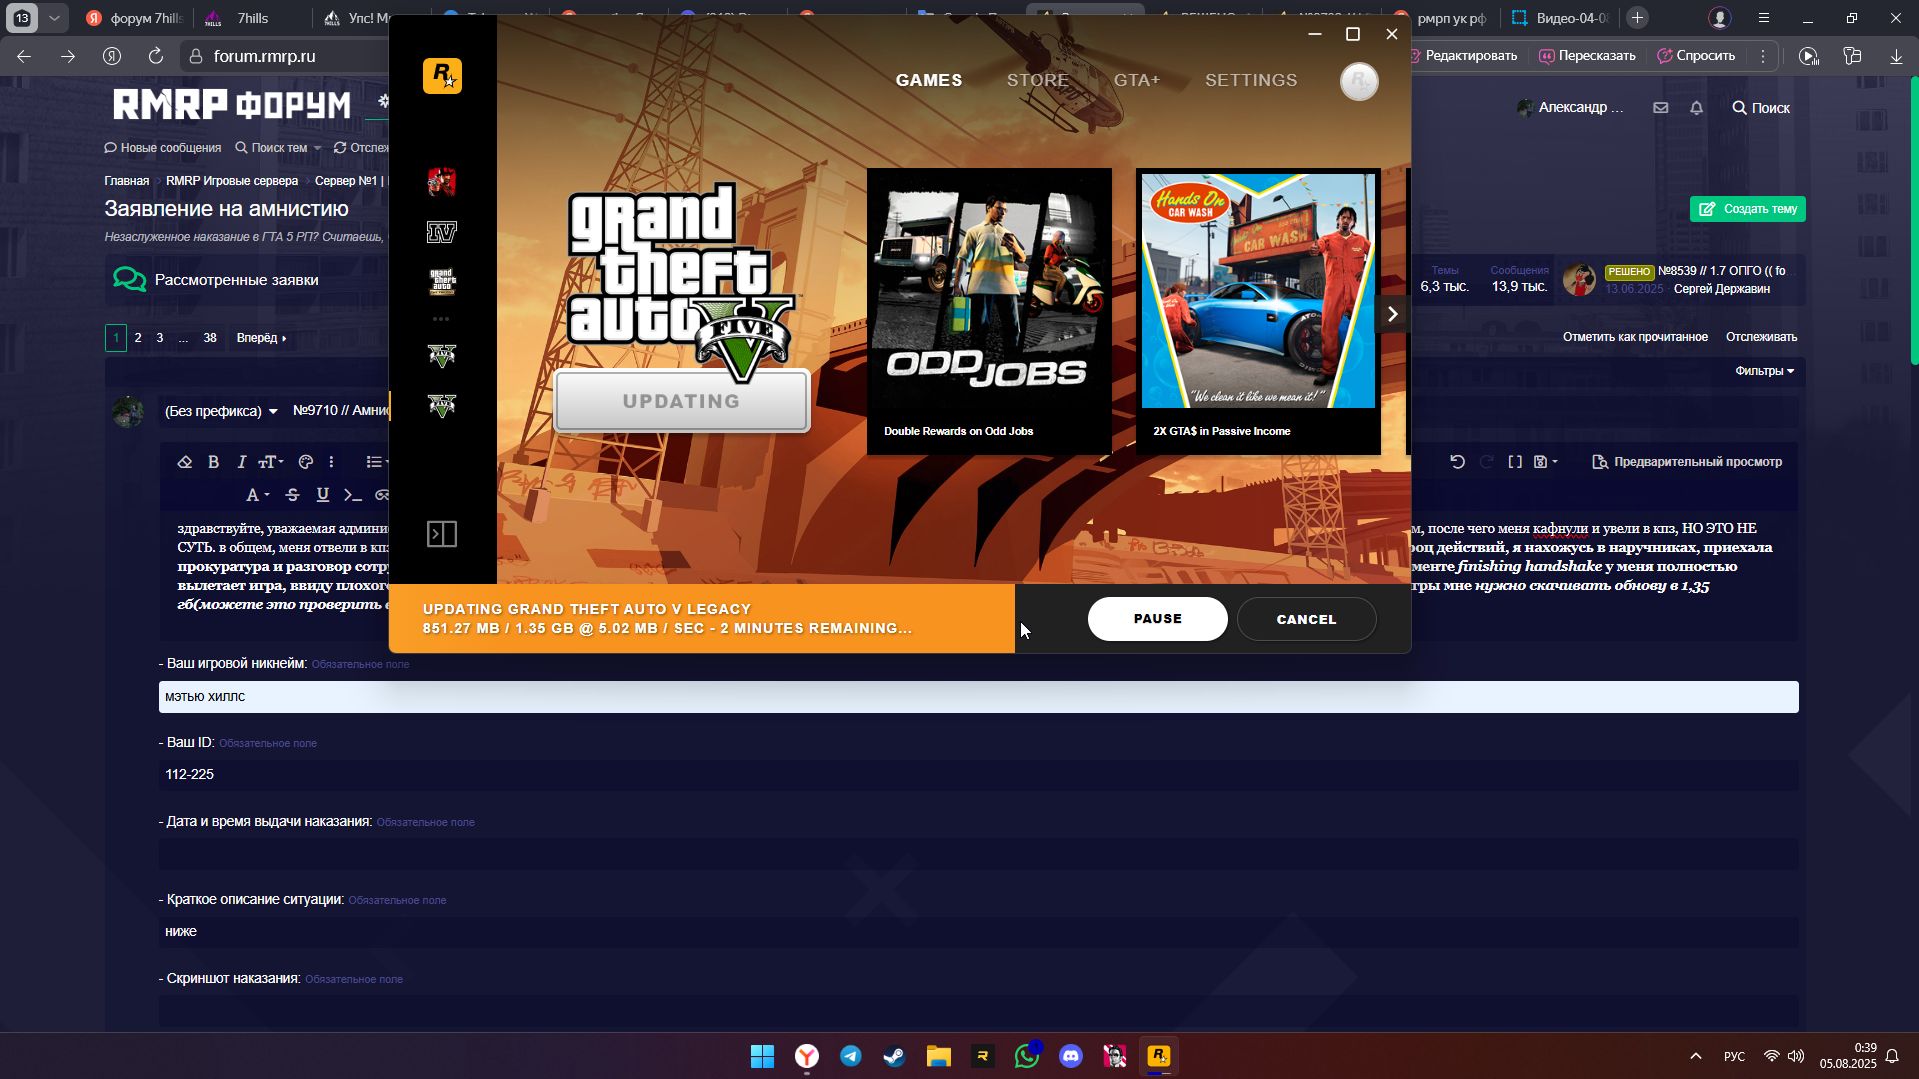Click Вперёд next page button
This screenshot has width=1919, height=1079.
(261, 338)
